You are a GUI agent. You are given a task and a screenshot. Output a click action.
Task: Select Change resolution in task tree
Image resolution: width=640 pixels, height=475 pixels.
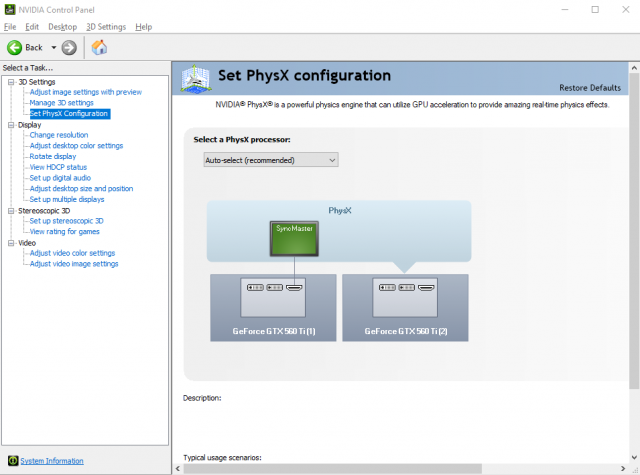coord(58,135)
